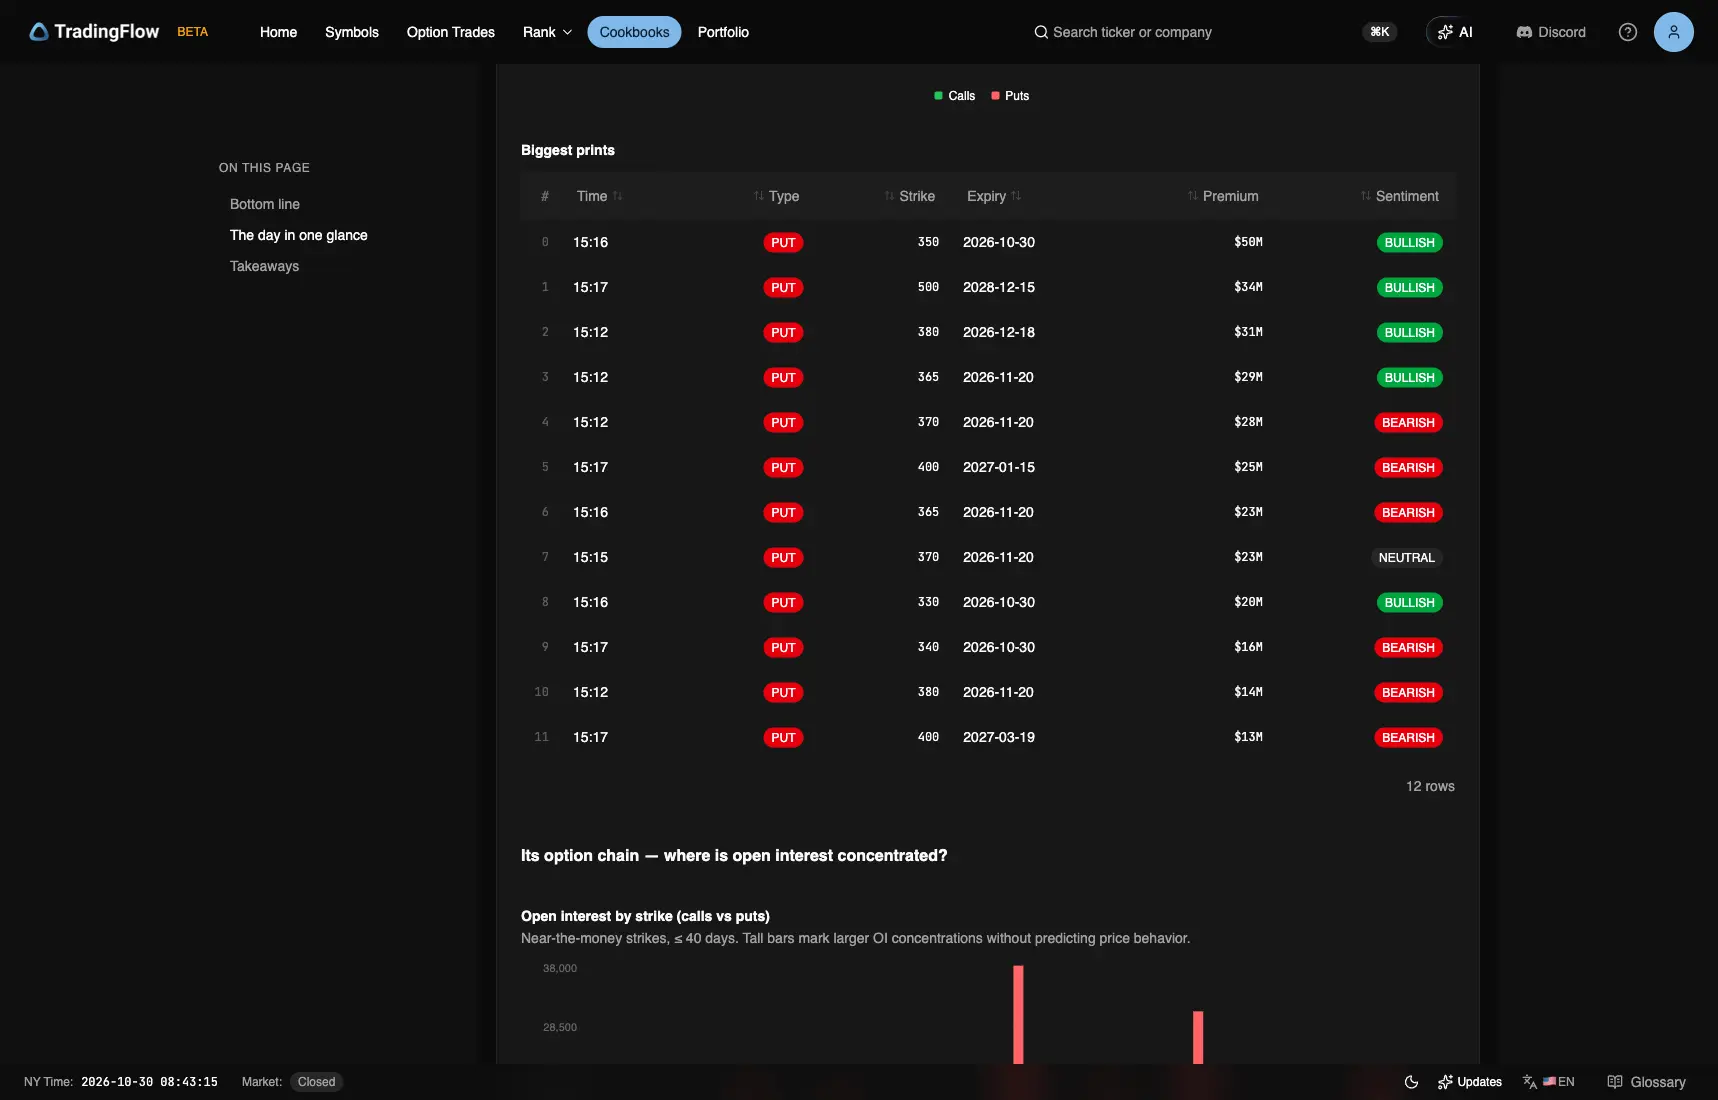The height and width of the screenshot is (1100, 1718).
Task: Open the help question mark icon
Action: (x=1627, y=32)
